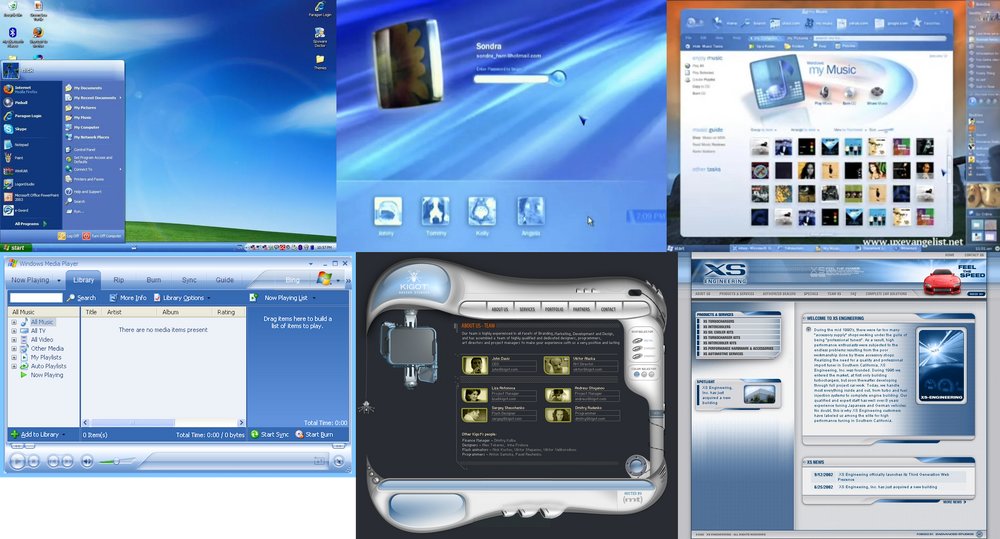Click the library list horizontal scrollbar

click(163, 422)
